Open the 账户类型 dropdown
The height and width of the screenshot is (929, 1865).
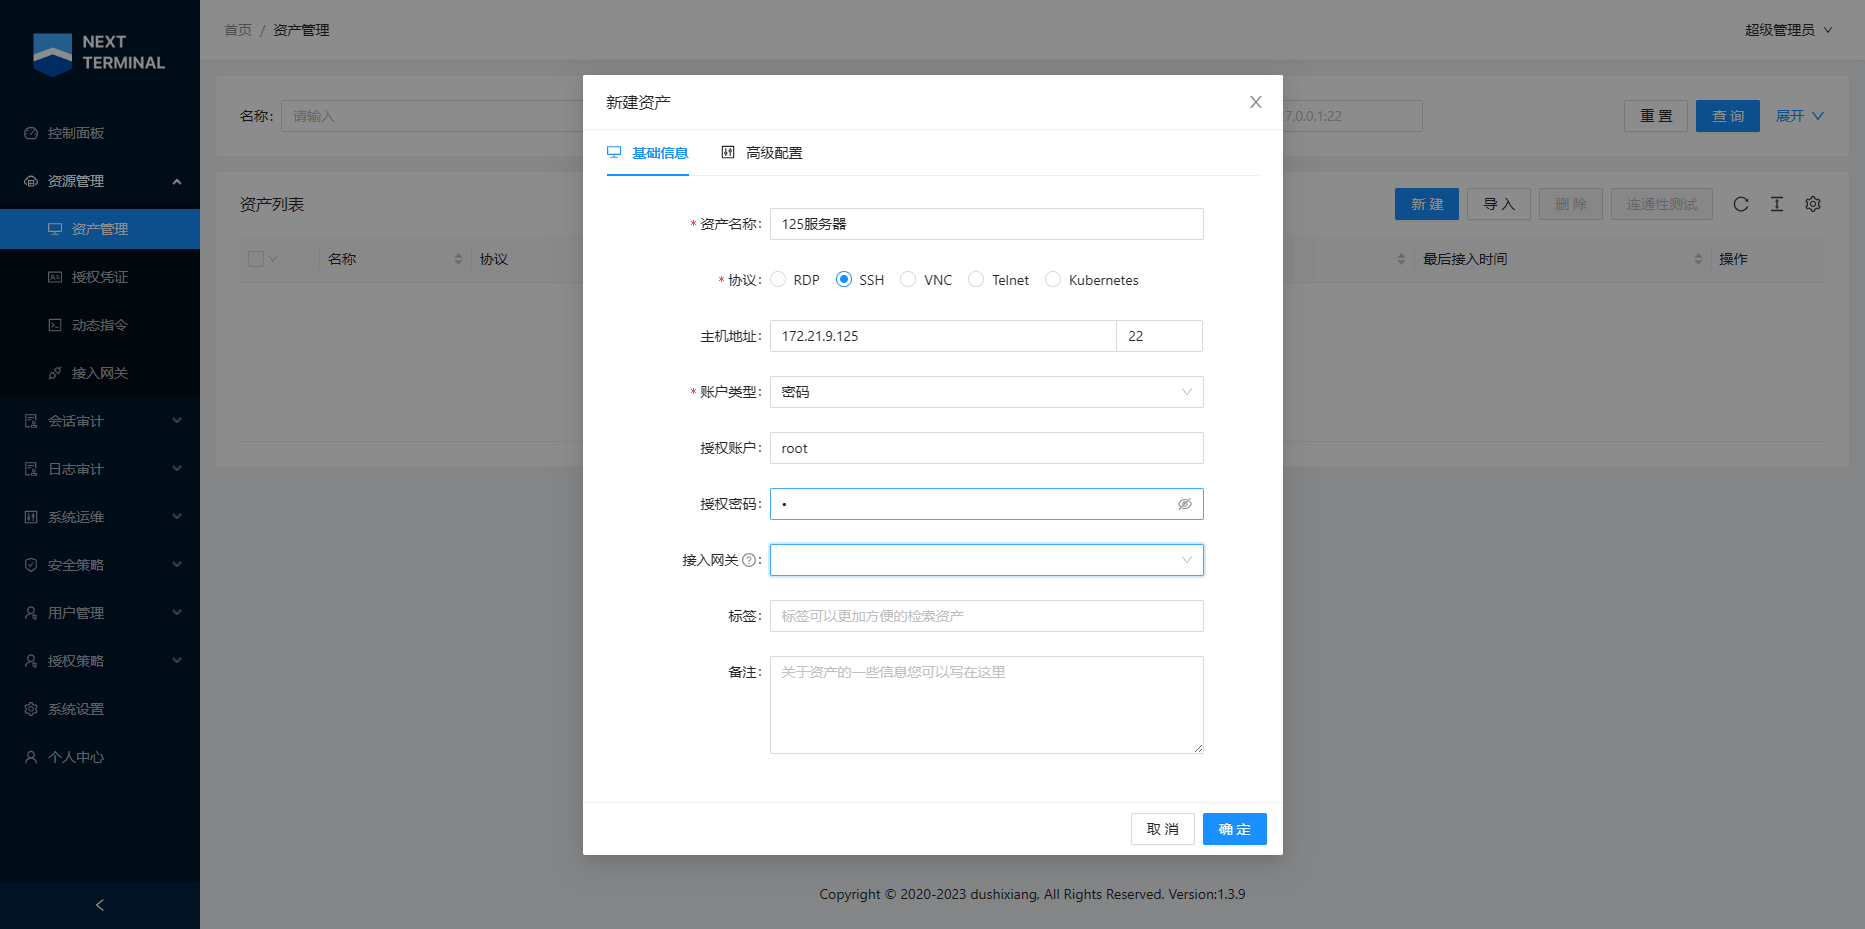(986, 392)
